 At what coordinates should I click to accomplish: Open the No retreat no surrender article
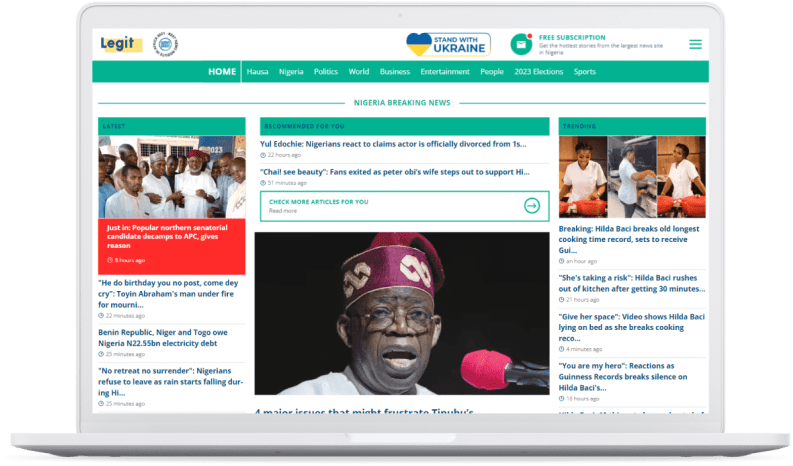click(x=170, y=382)
